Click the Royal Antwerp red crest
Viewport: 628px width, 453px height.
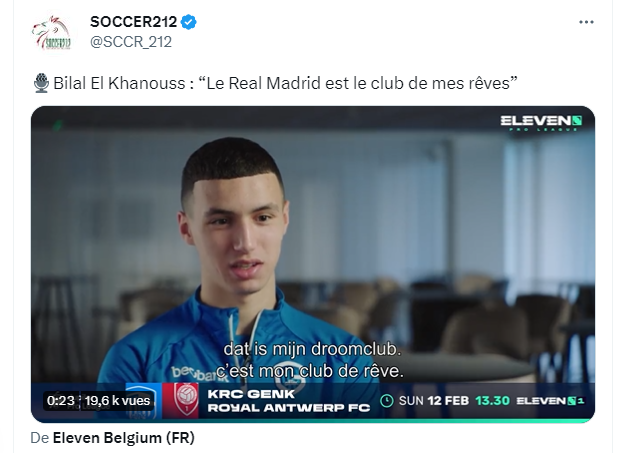tap(186, 401)
